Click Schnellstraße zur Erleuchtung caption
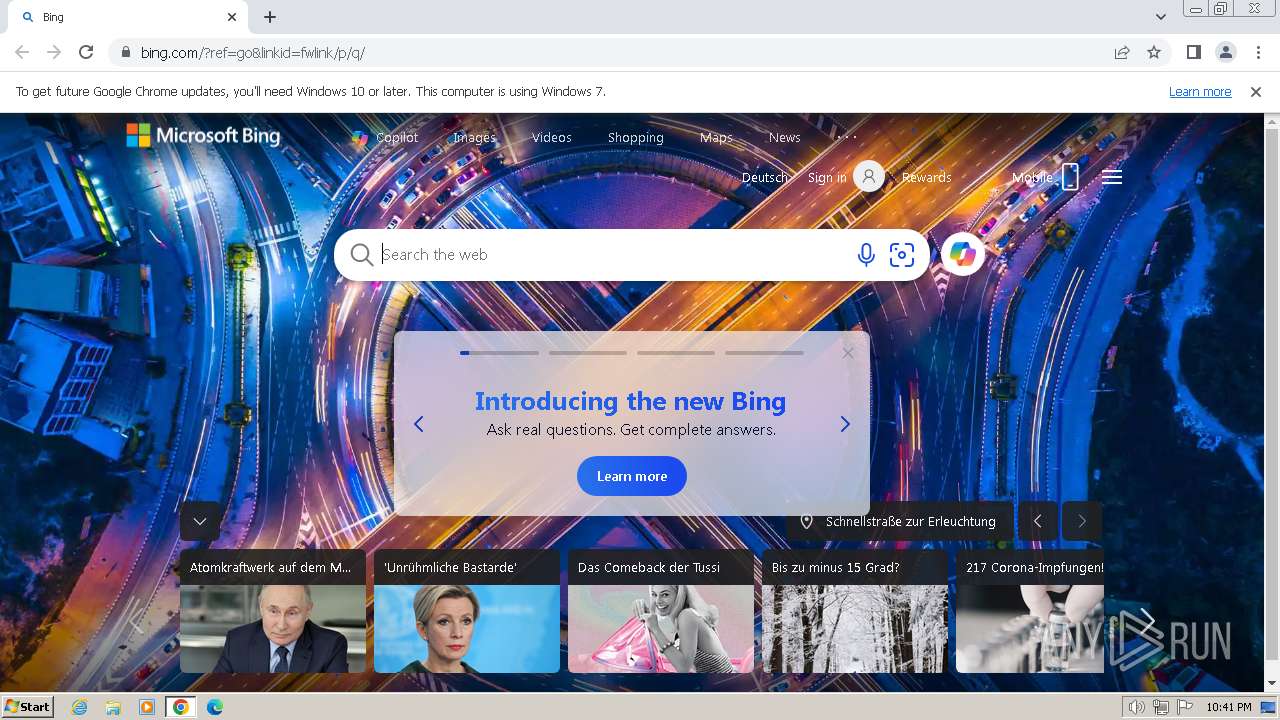Screen dimensions: 1280x720 911,521
